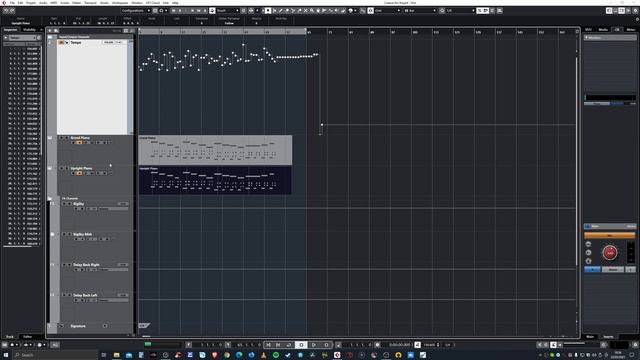Switch to the Meter tab in right zone

pyautogui.click(x=631, y=30)
